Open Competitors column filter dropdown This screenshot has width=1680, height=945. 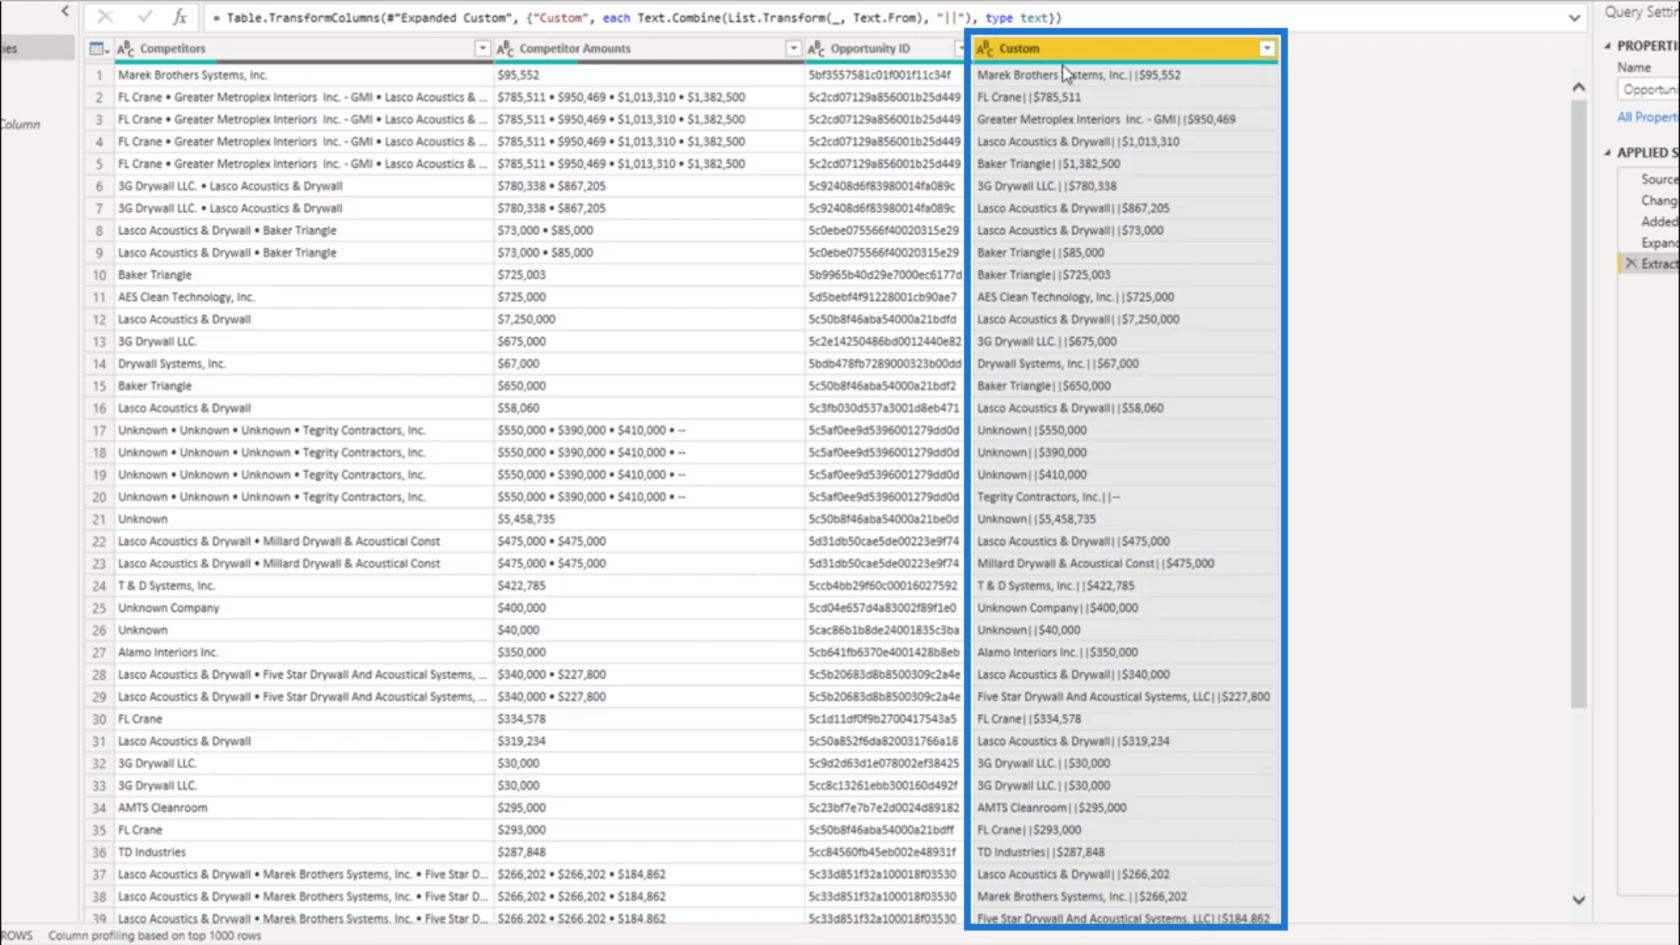[482, 48]
